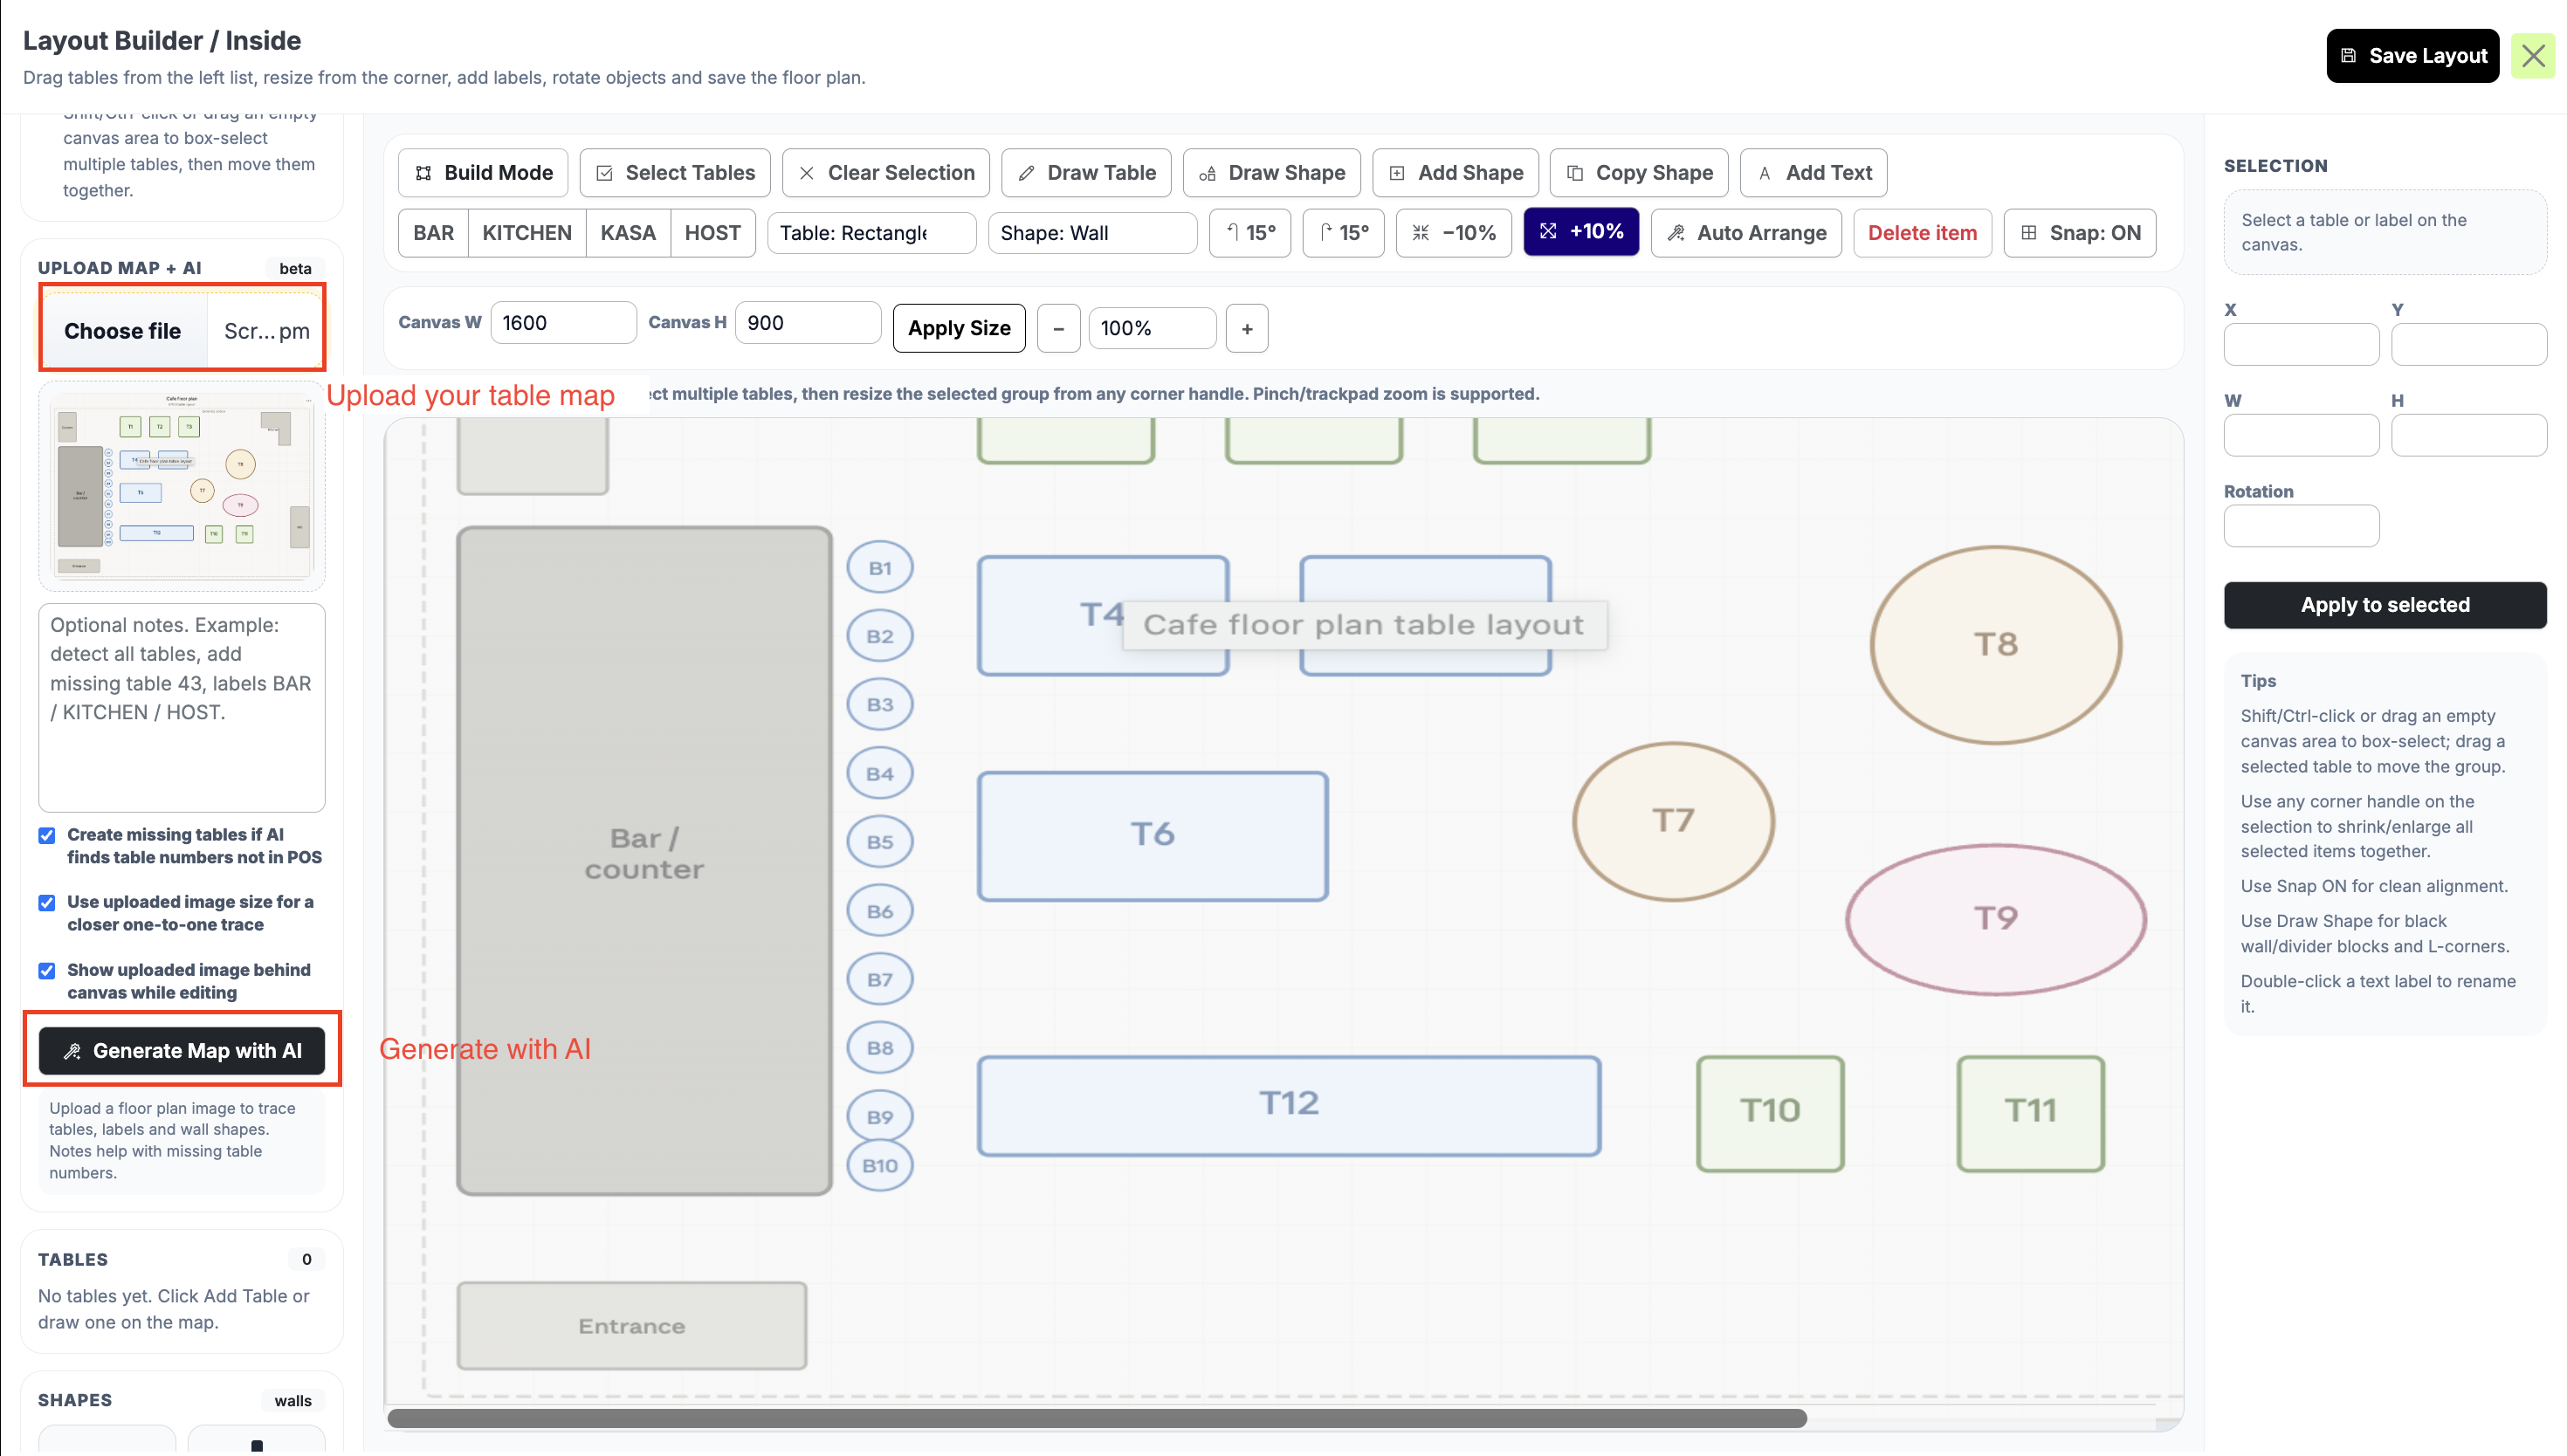Toggle Snap: ON button
This screenshot has height=1456, width=2567.
(2080, 233)
